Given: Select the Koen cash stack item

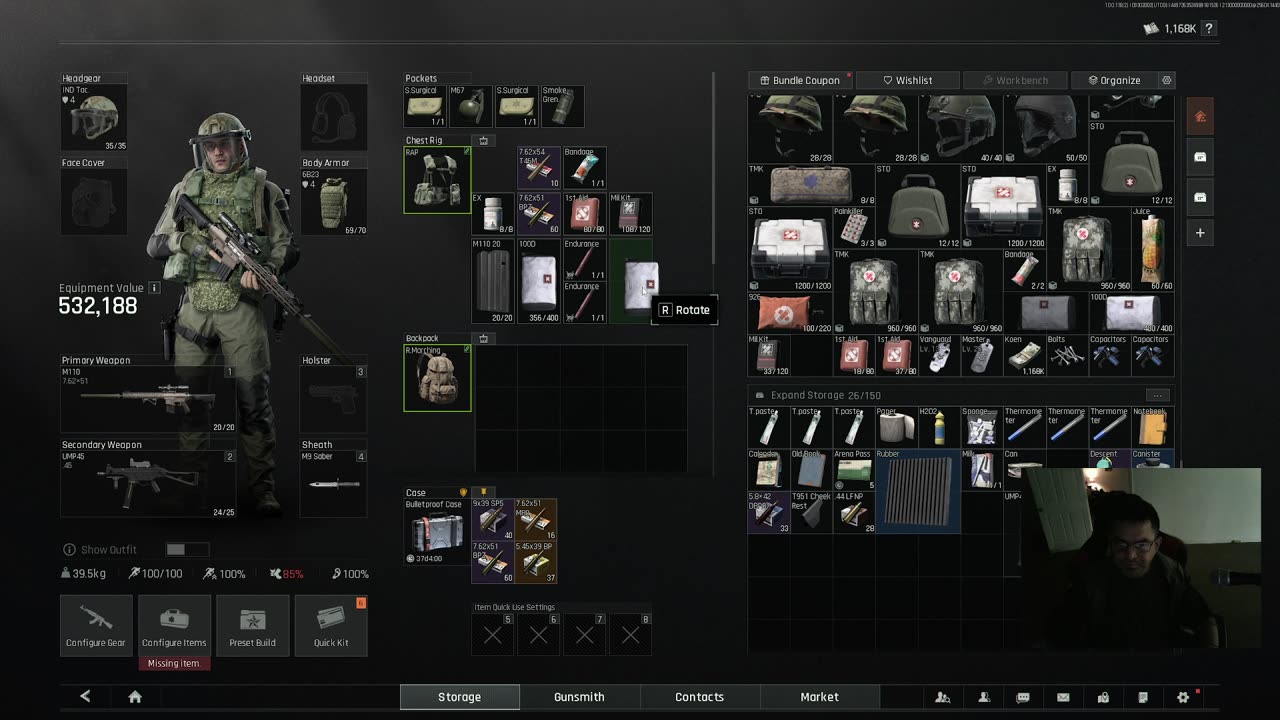Looking at the screenshot, I should pyautogui.click(x=1025, y=355).
